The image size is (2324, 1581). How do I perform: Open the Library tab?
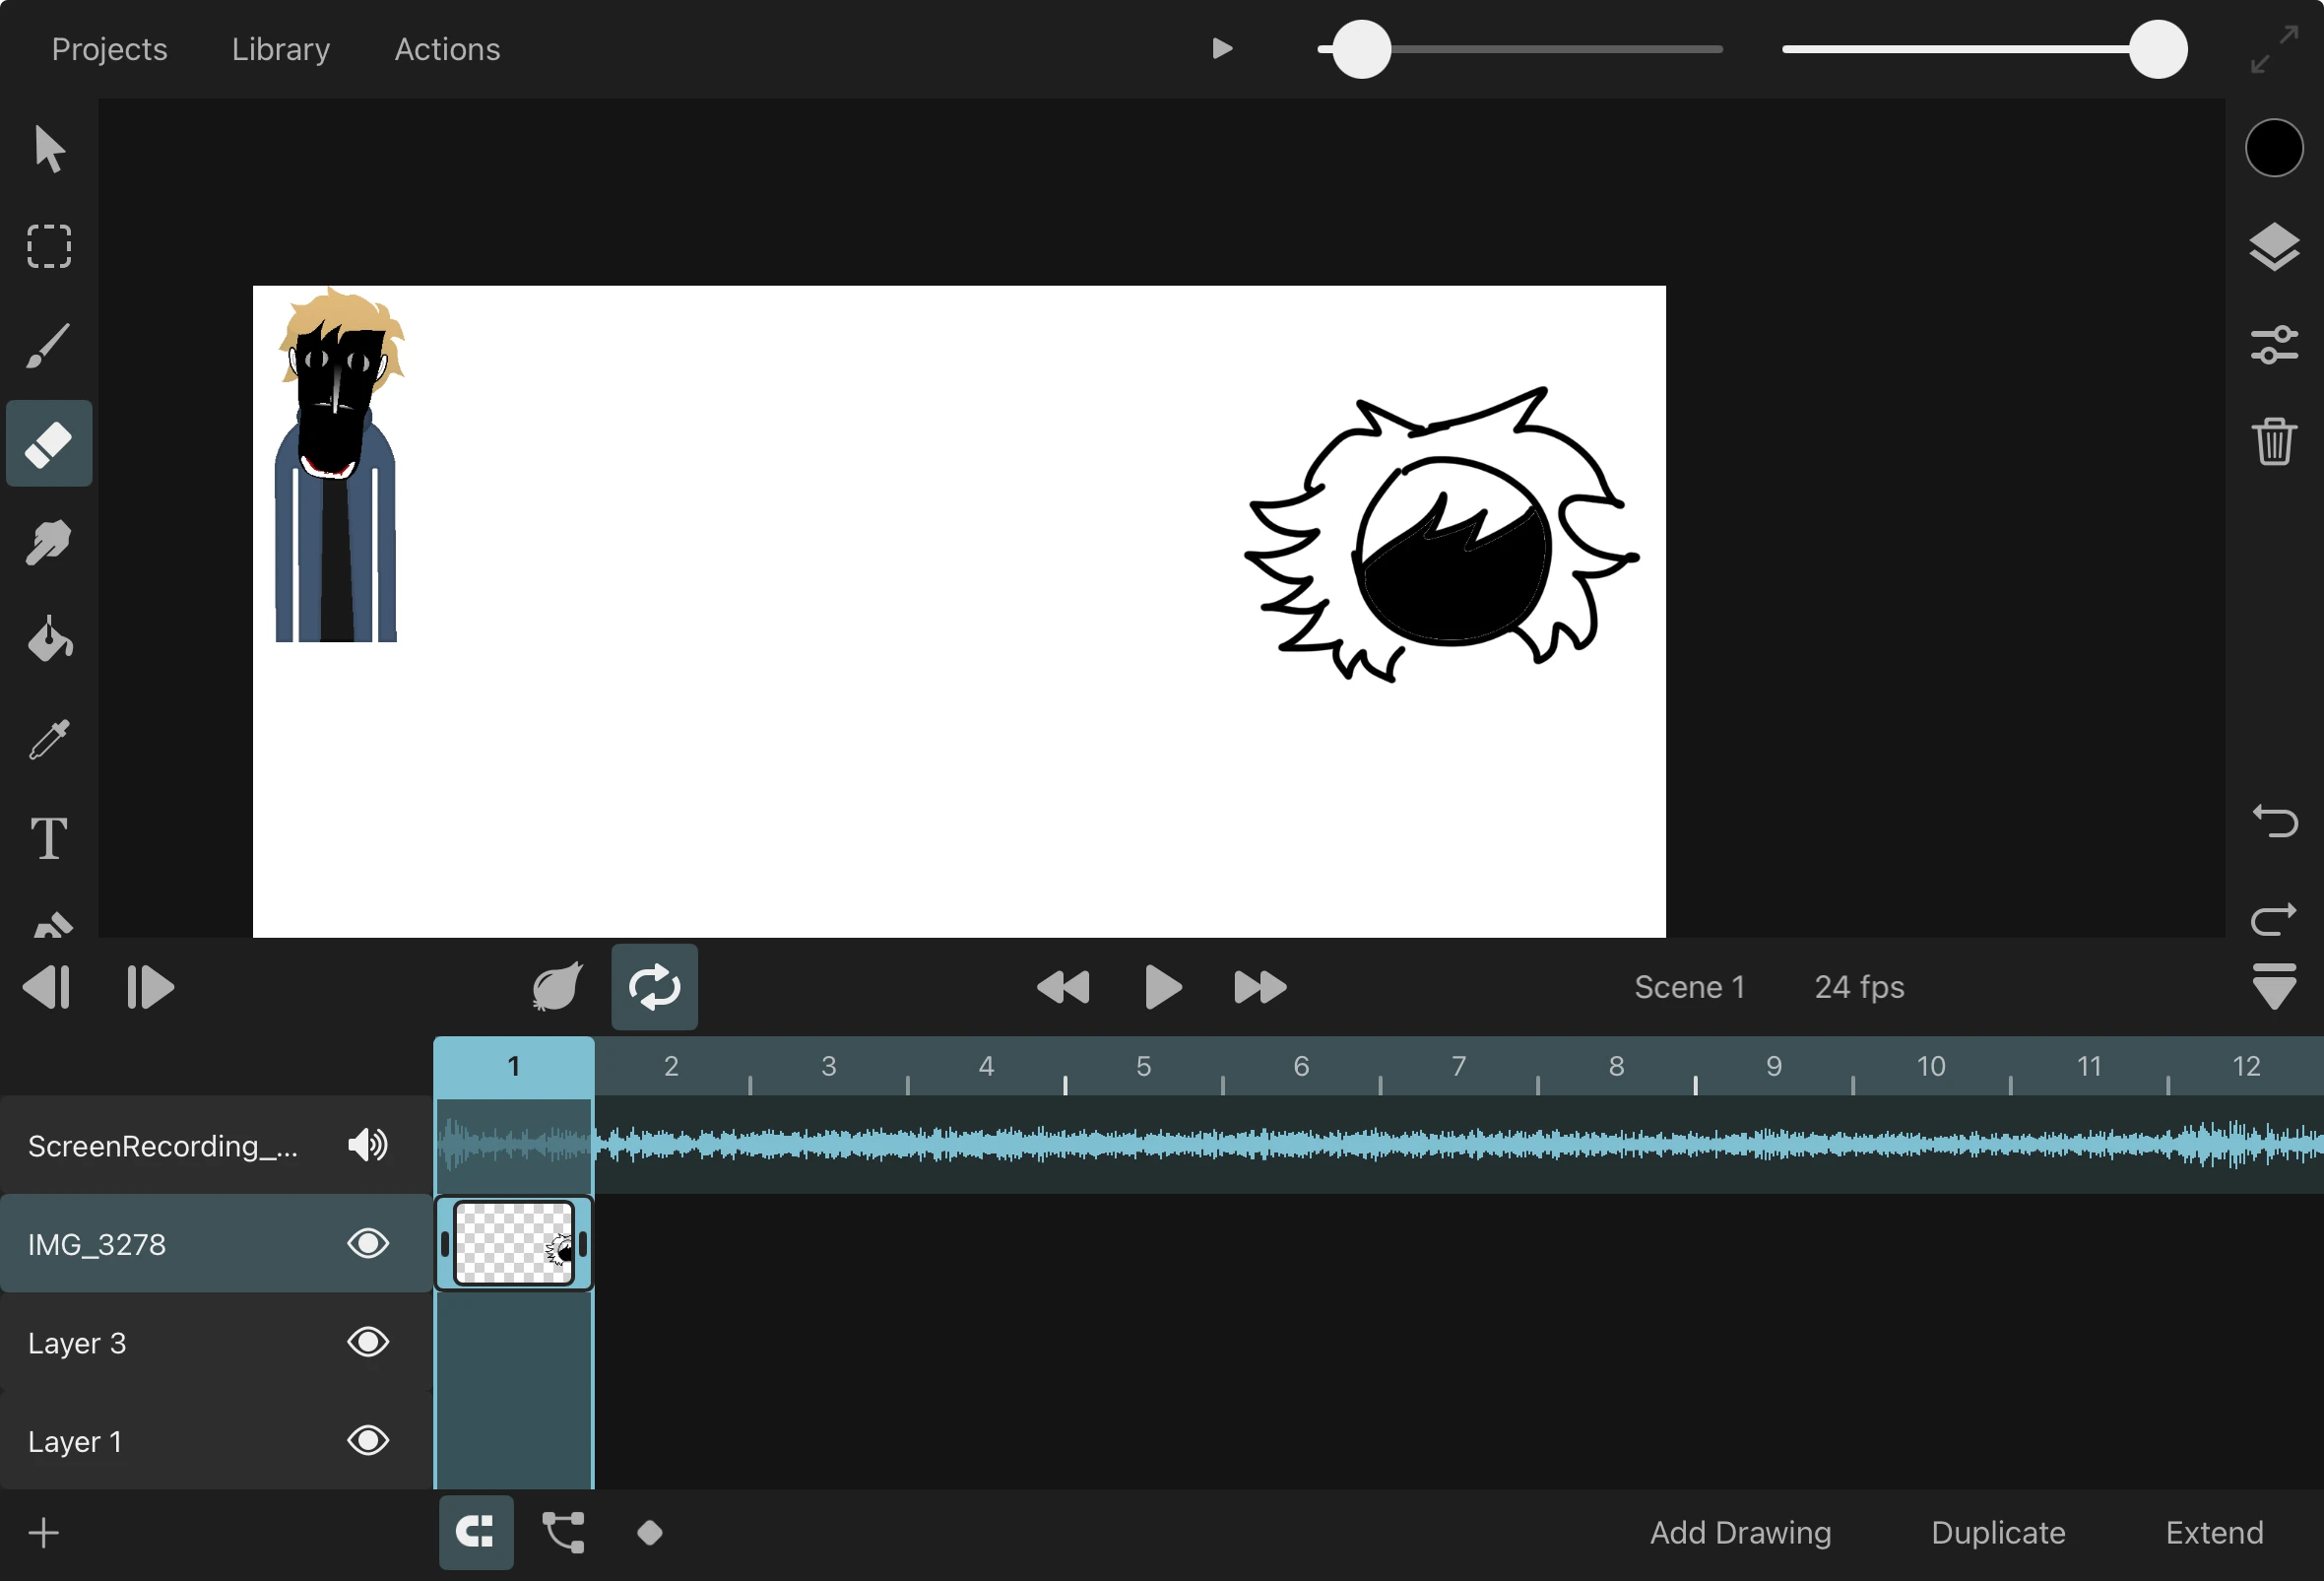point(280,49)
